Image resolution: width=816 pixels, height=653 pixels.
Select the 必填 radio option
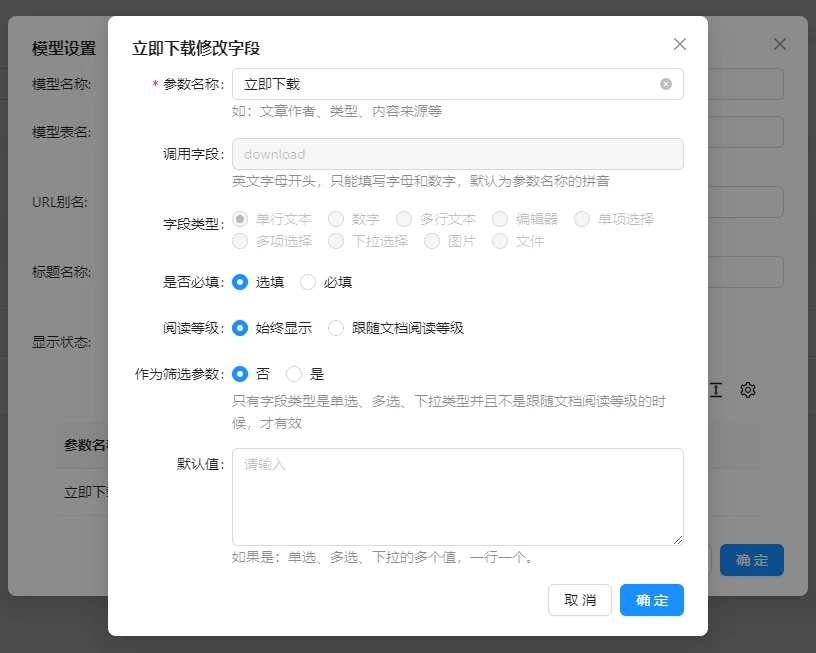(308, 282)
